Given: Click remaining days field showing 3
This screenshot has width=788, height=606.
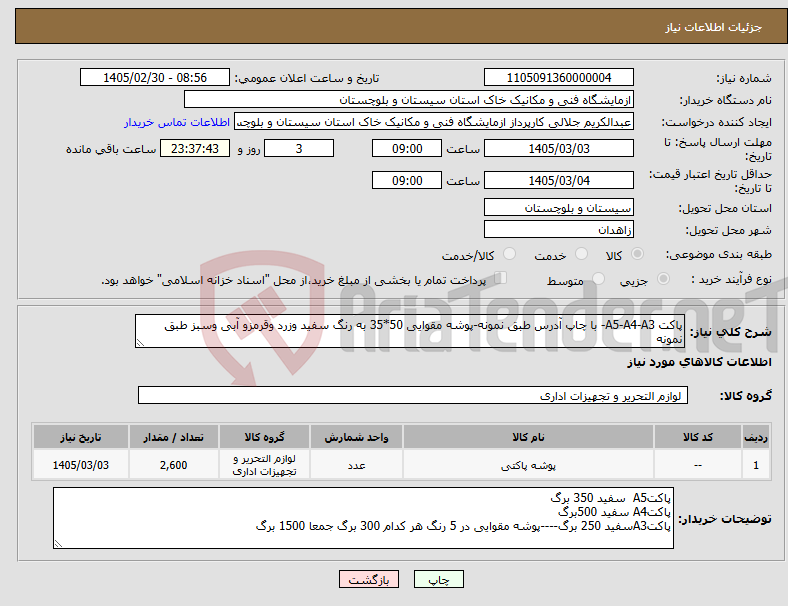Looking at the screenshot, I should (299, 149).
